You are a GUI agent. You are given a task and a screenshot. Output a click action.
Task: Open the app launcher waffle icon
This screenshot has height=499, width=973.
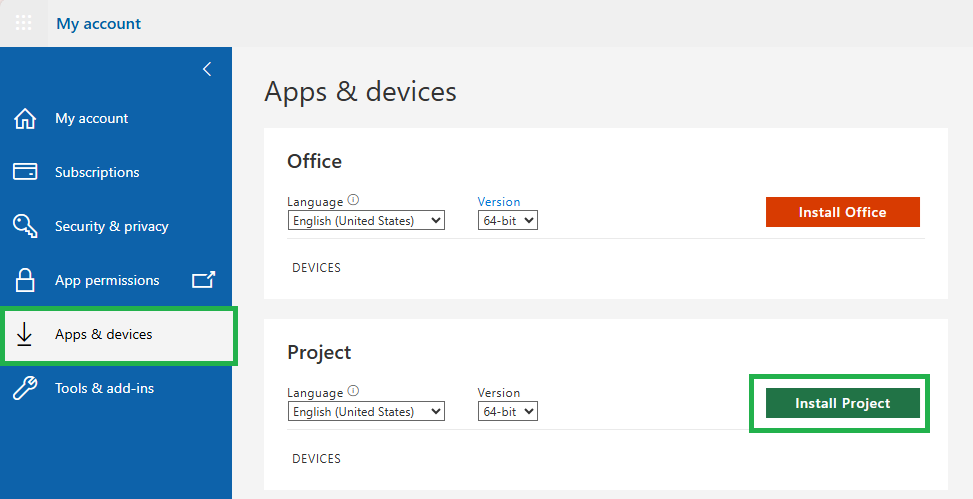pyautogui.click(x=24, y=24)
